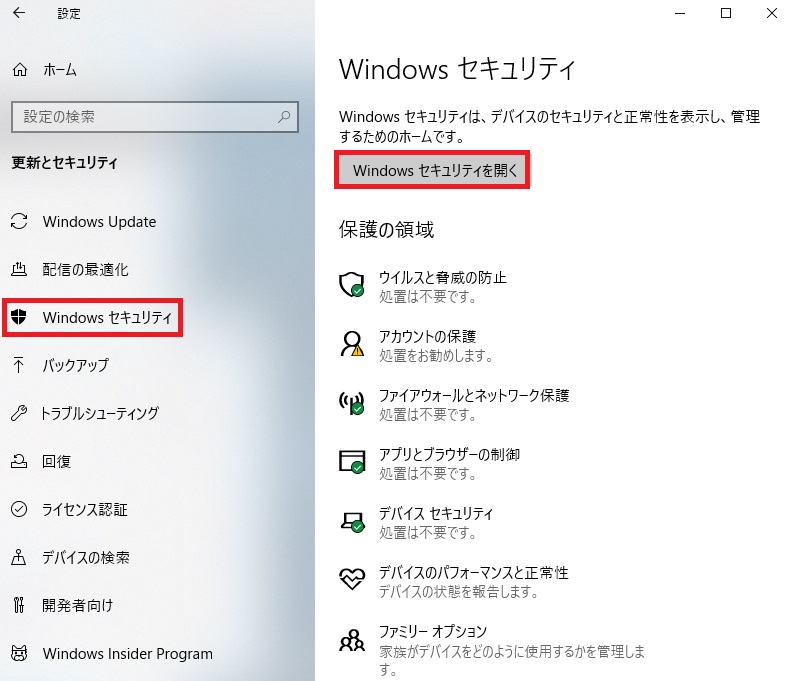Click Windows セキュリティを開く button
Image resolution: width=790 pixels, height=681 pixels.
coord(432,170)
